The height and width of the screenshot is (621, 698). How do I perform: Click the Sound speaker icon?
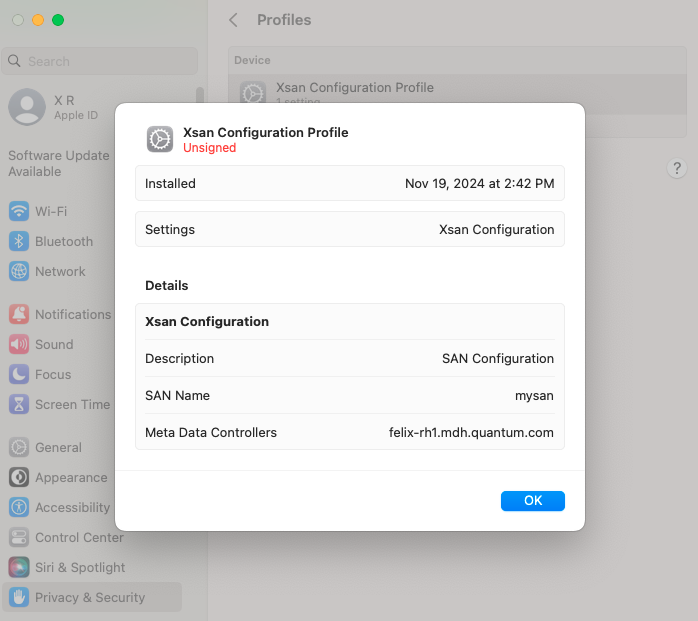coord(19,344)
